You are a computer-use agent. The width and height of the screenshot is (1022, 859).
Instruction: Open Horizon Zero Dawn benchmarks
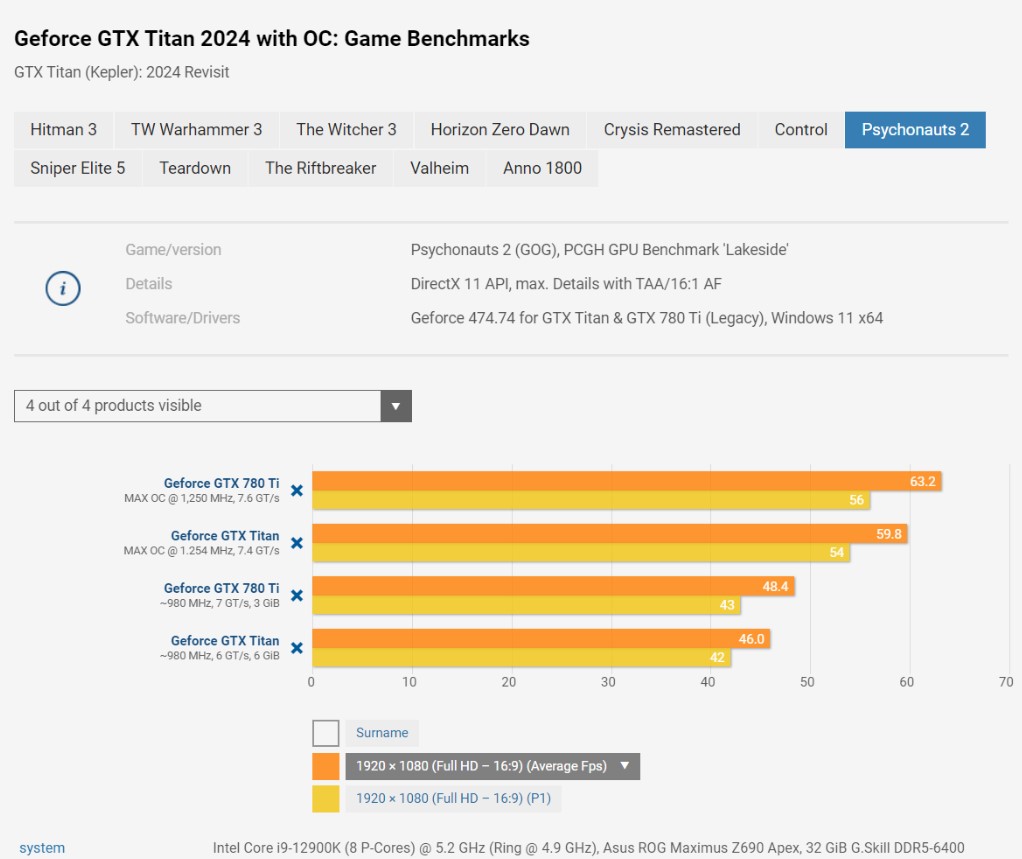click(500, 130)
